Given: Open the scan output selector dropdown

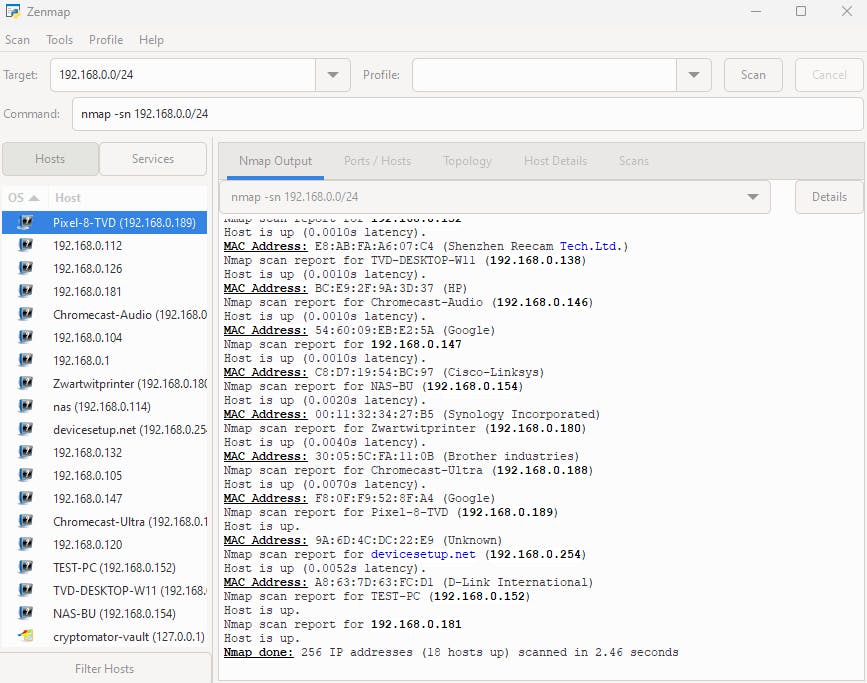Looking at the screenshot, I should pyautogui.click(x=753, y=197).
